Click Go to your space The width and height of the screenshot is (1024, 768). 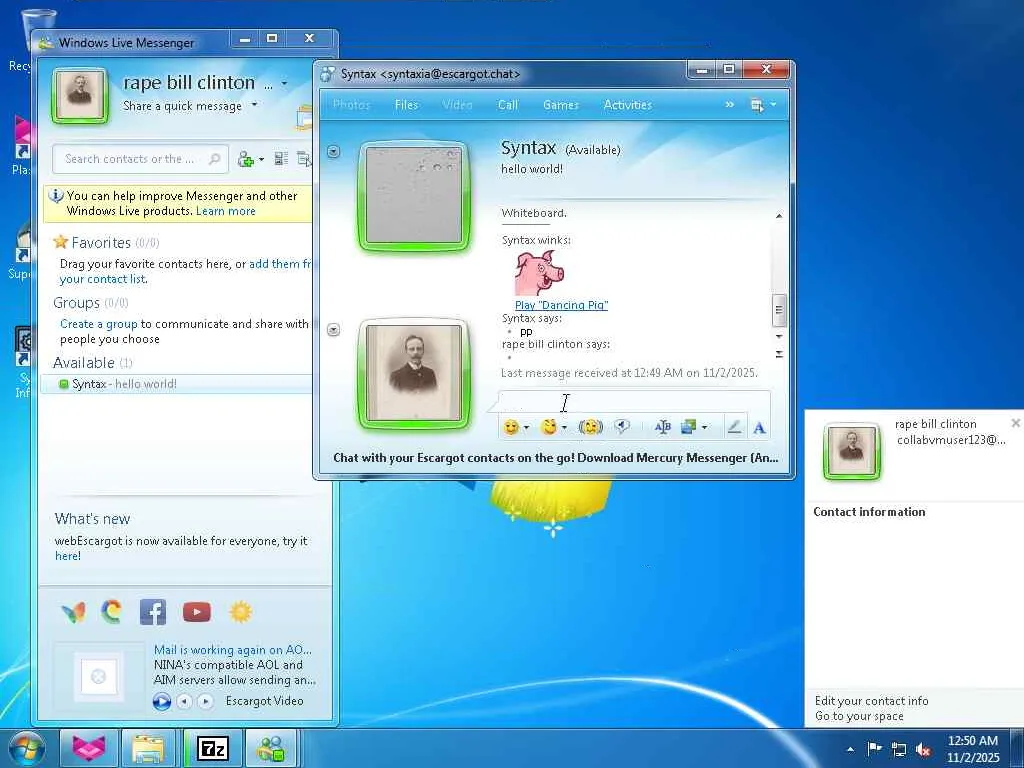859,716
